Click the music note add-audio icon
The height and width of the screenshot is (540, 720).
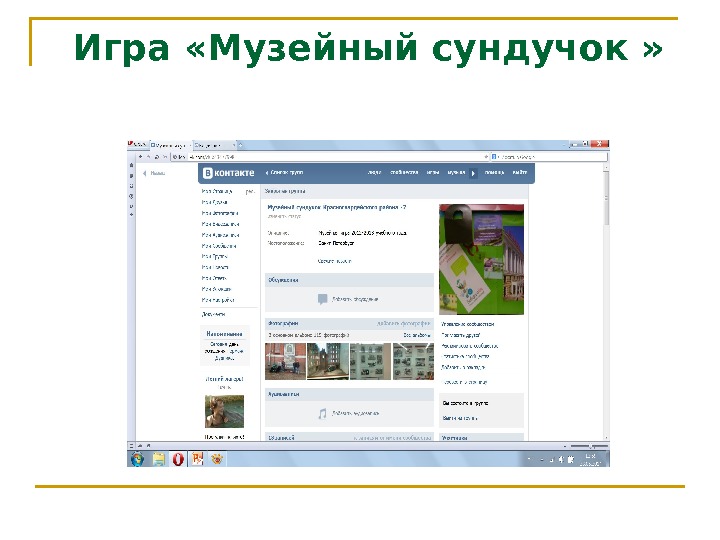(x=322, y=413)
